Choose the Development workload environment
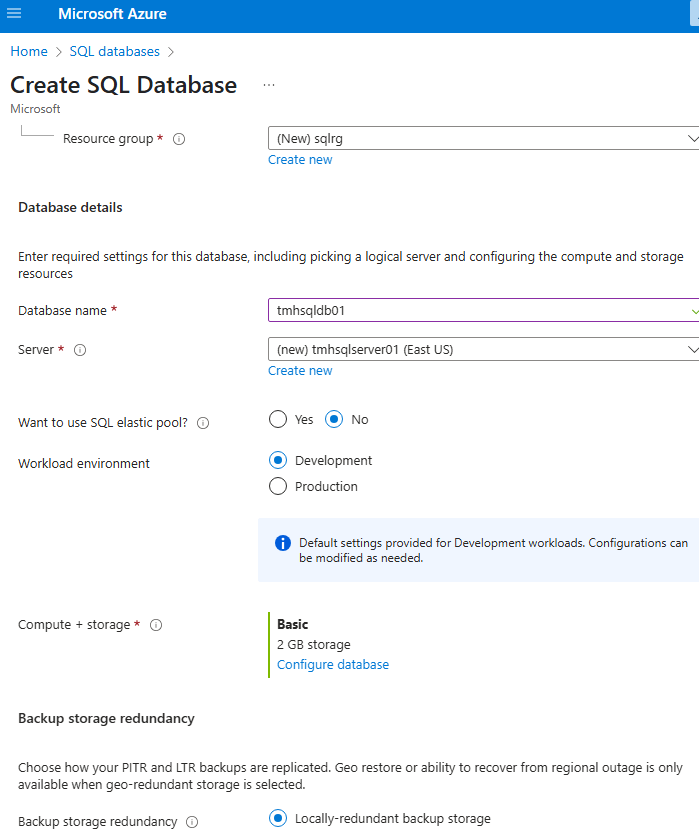699x835 pixels. 278,461
